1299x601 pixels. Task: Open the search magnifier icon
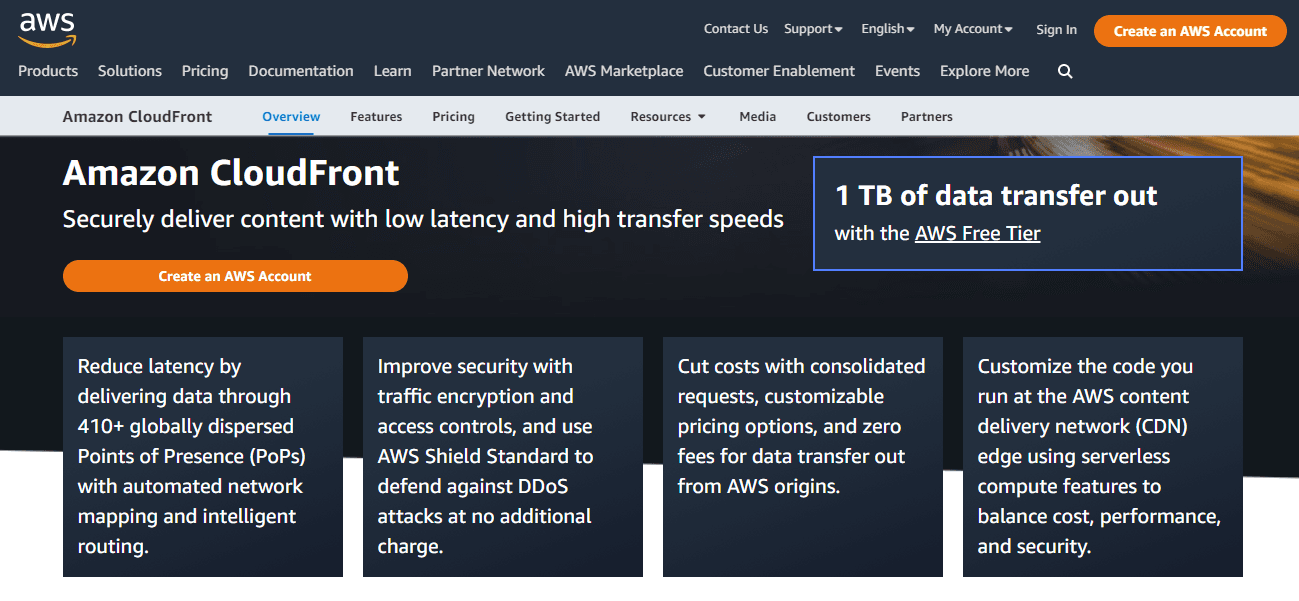pyautogui.click(x=1065, y=71)
